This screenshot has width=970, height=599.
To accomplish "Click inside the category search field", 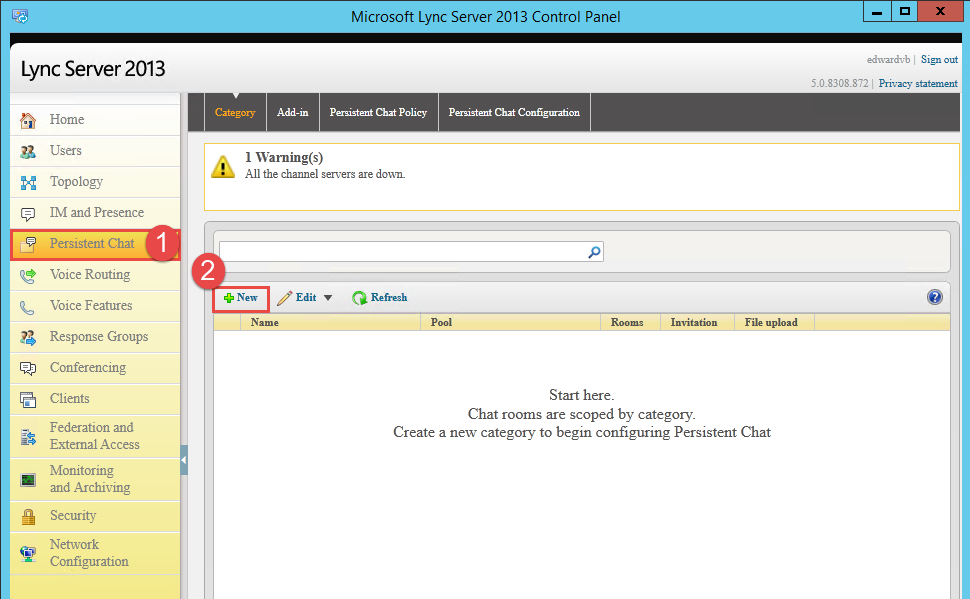I will (x=402, y=252).
